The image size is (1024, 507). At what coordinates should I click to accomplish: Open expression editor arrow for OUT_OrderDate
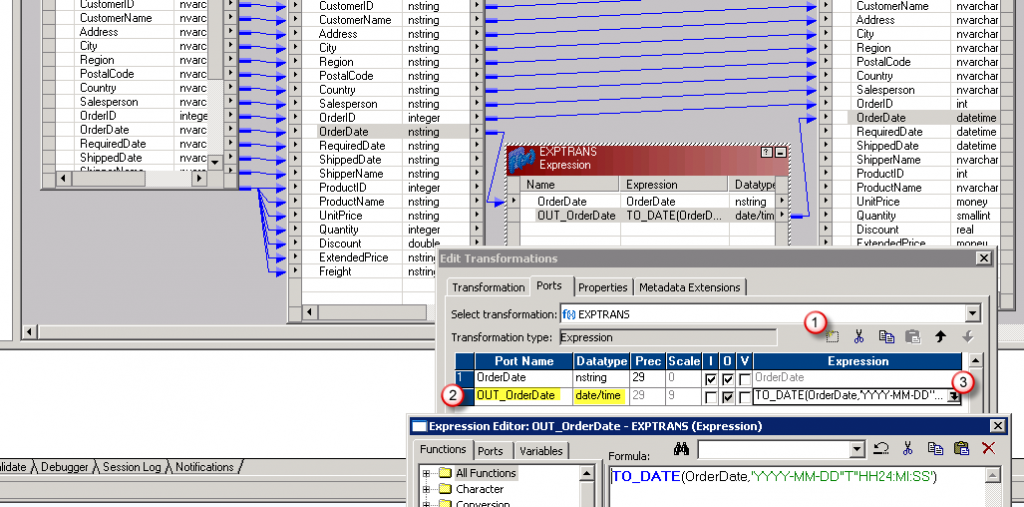pos(955,397)
